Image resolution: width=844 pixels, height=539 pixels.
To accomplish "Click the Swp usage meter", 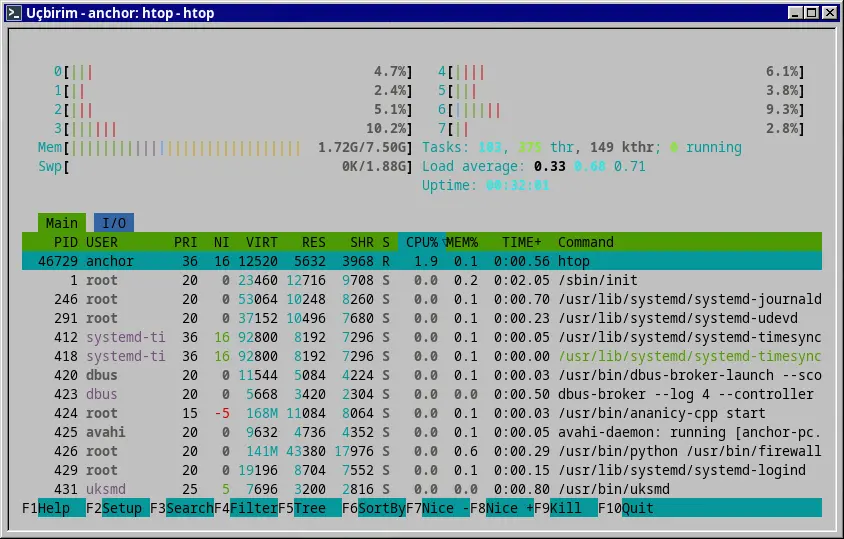I will click(225, 166).
